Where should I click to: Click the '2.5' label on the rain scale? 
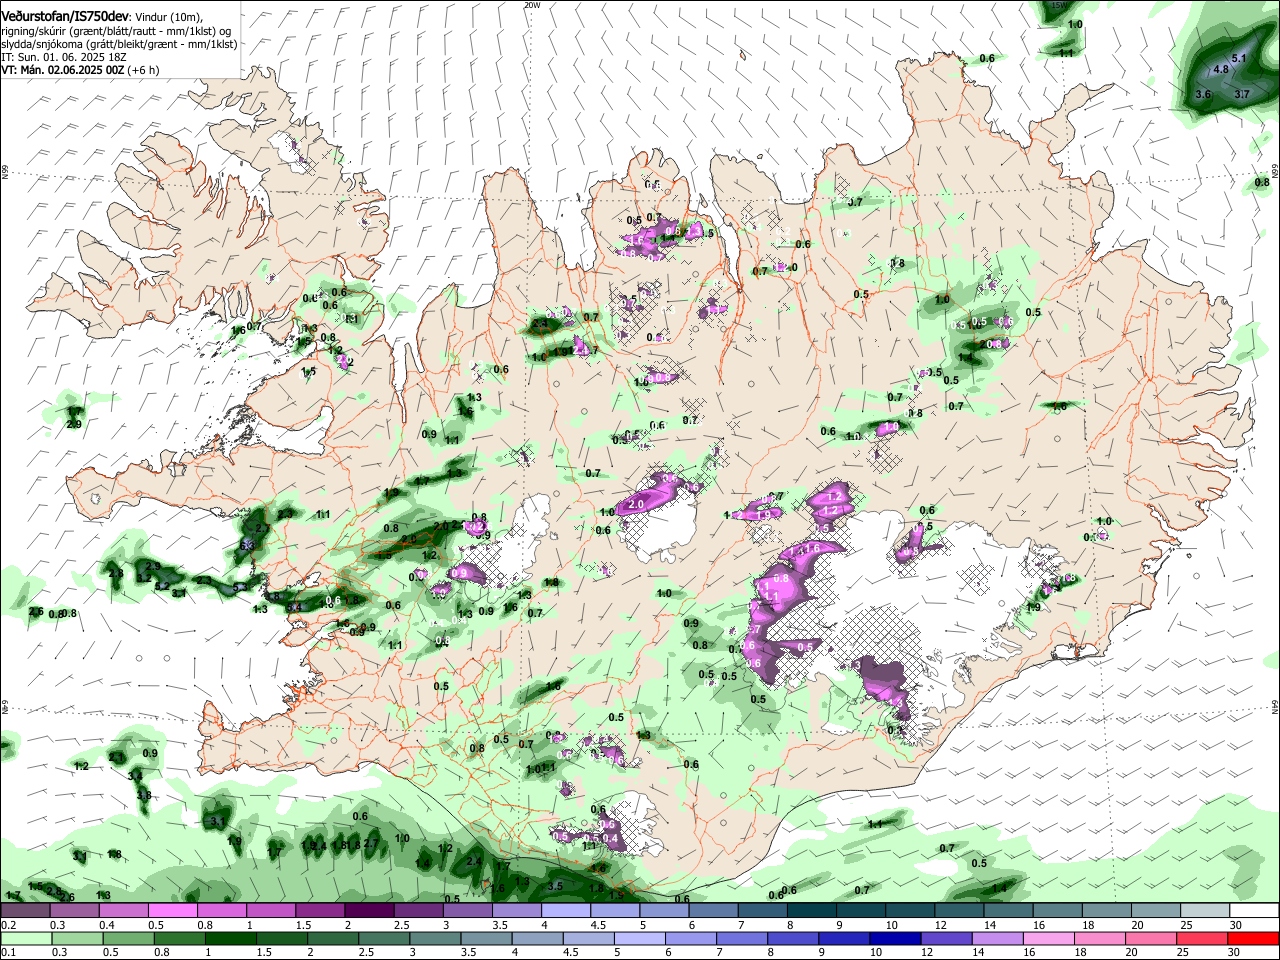(366, 952)
